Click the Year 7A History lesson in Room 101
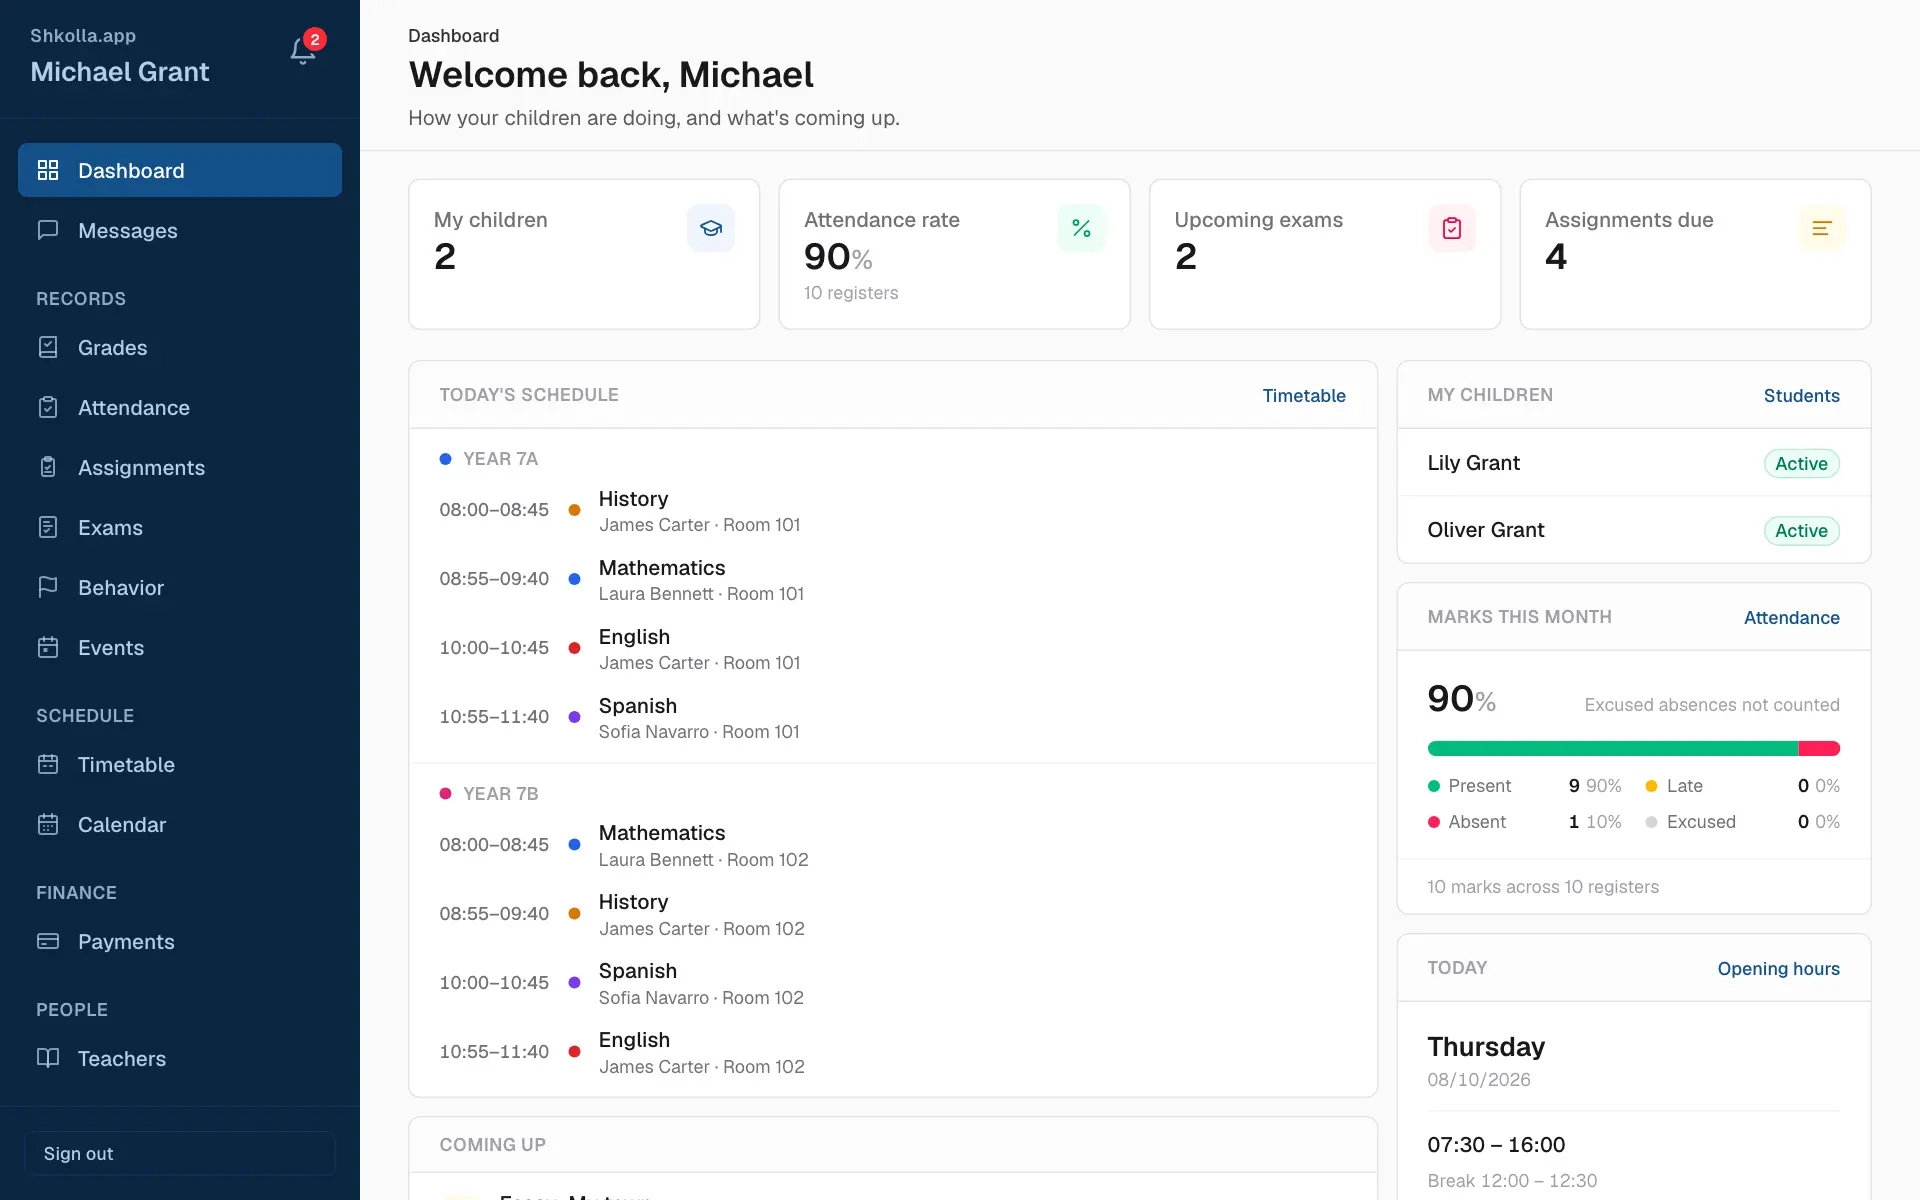 [x=892, y=510]
